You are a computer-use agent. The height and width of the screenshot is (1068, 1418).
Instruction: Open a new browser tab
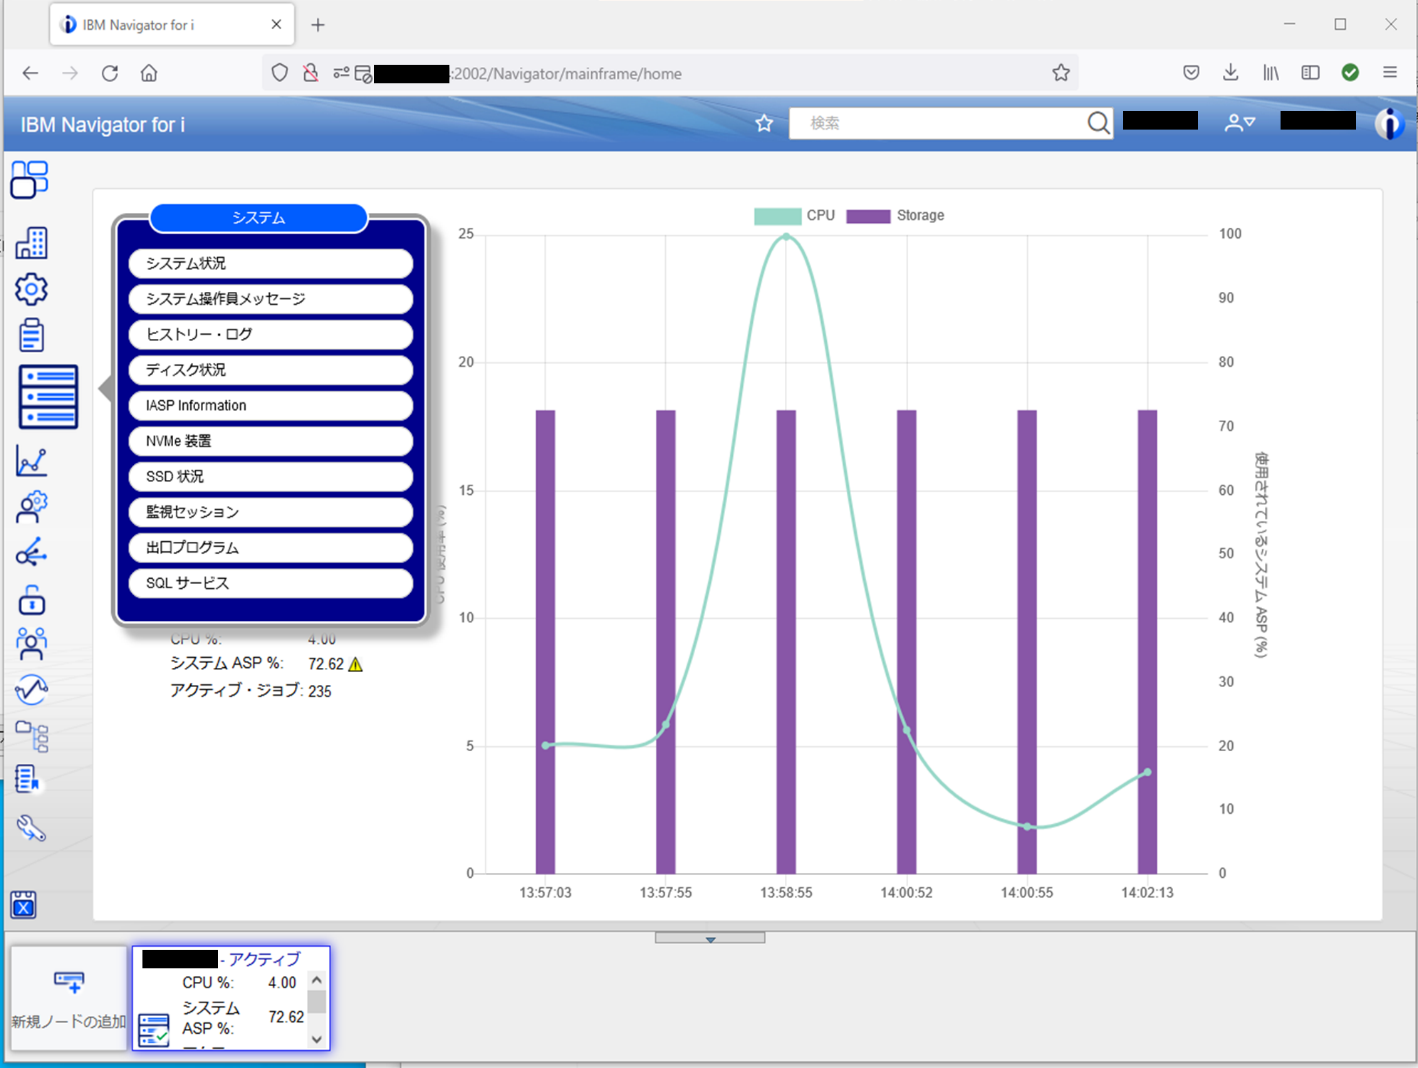pyautogui.click(x=318, y=25)
